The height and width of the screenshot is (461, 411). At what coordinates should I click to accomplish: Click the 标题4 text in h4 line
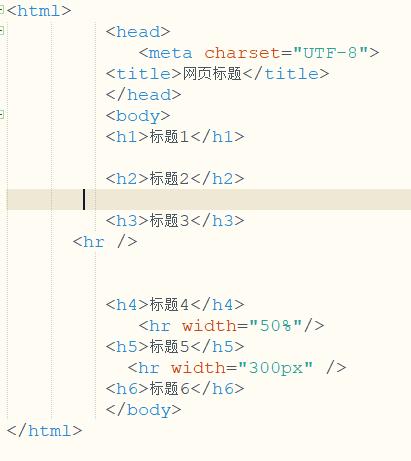click(x=169, y=305)
